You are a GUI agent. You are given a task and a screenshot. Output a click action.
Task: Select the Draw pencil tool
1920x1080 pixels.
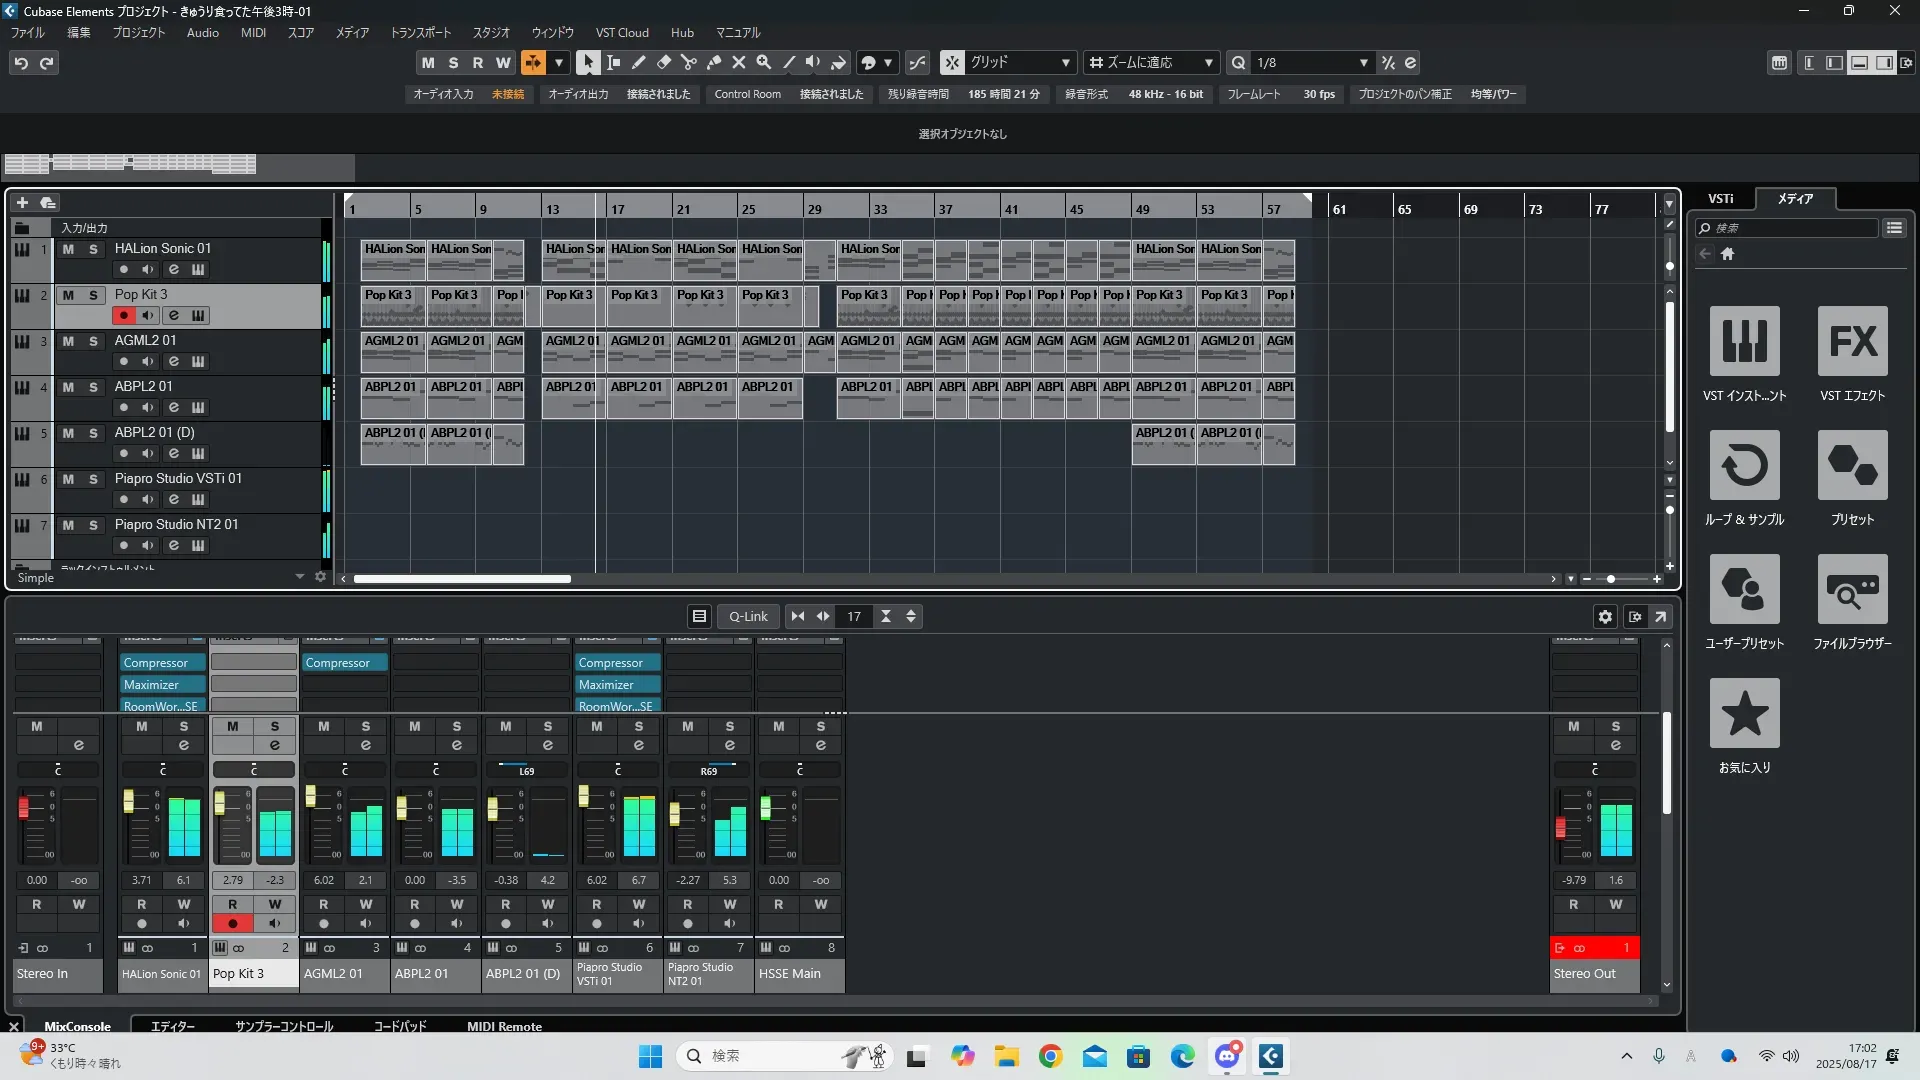[639, 62]
